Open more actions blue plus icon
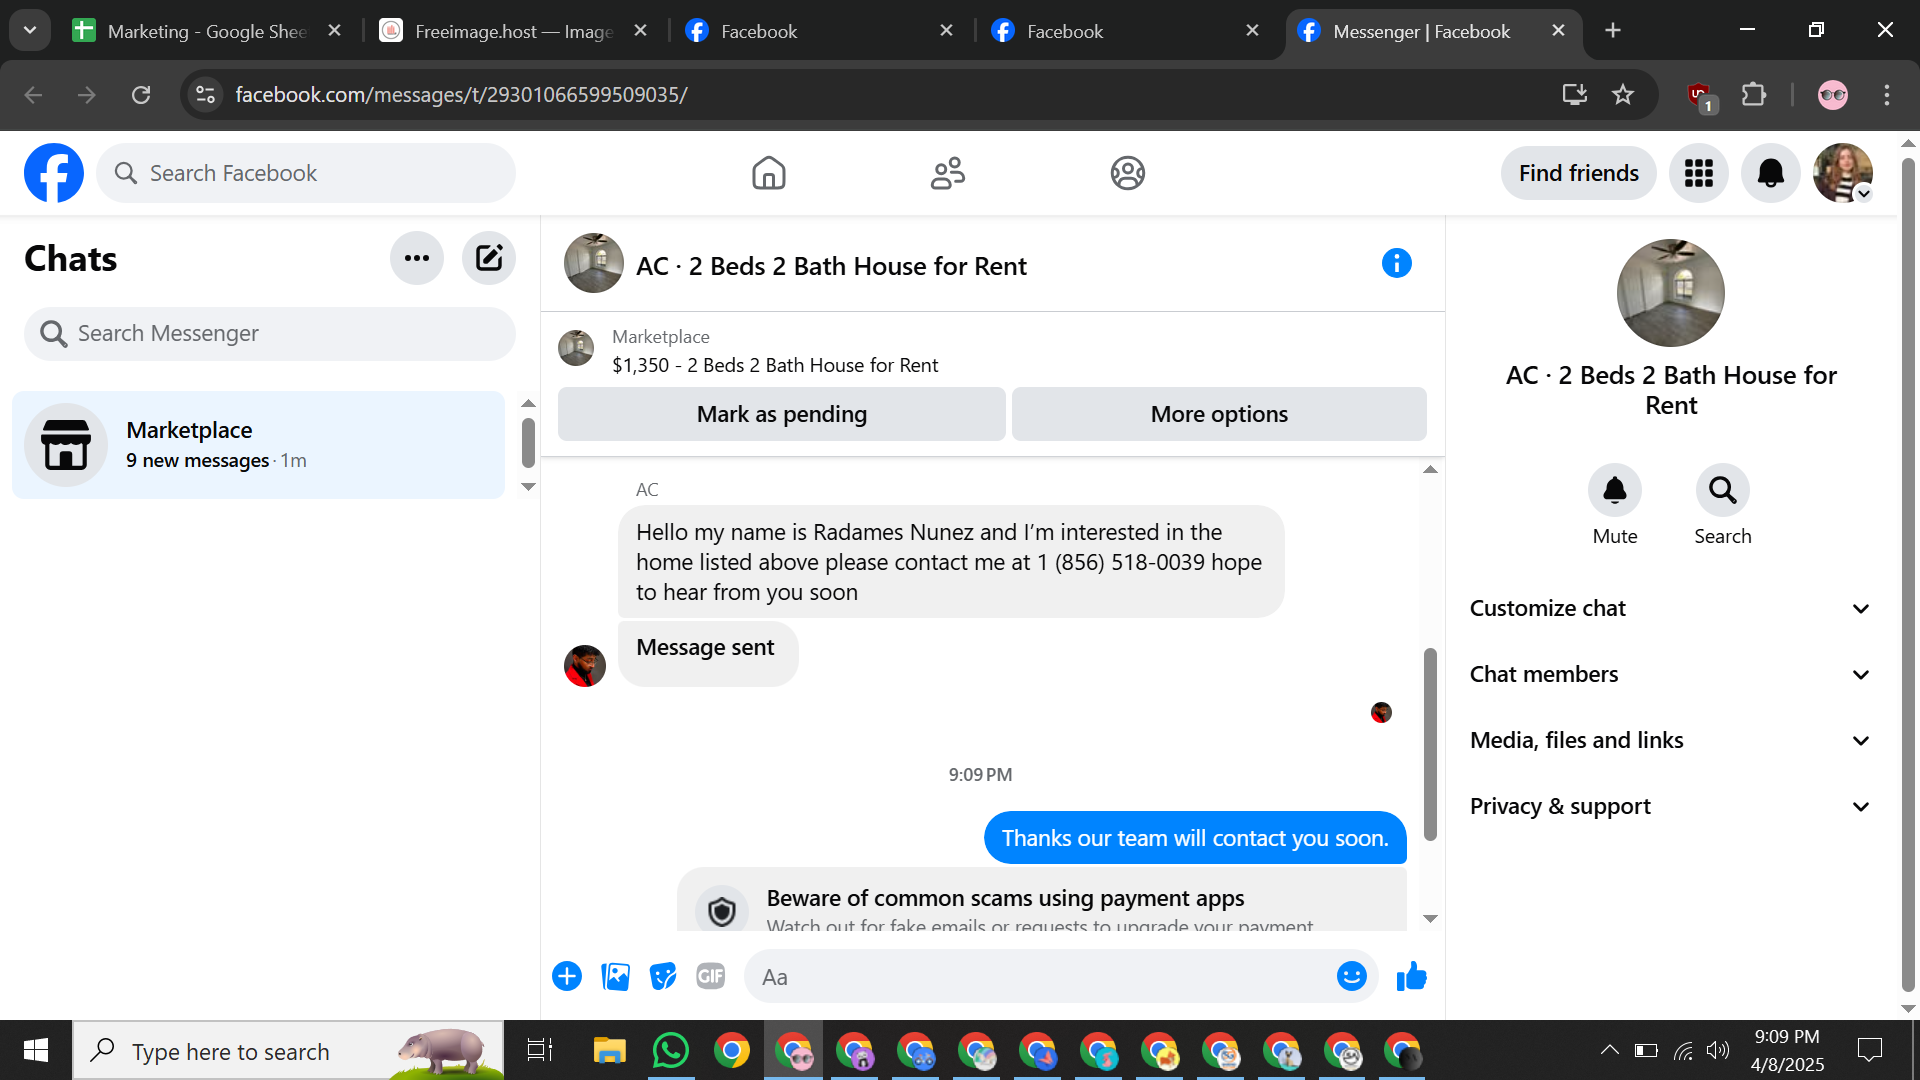Image resolution: width=1920 pixels, height=1080 pixels. tap(567, 976)
